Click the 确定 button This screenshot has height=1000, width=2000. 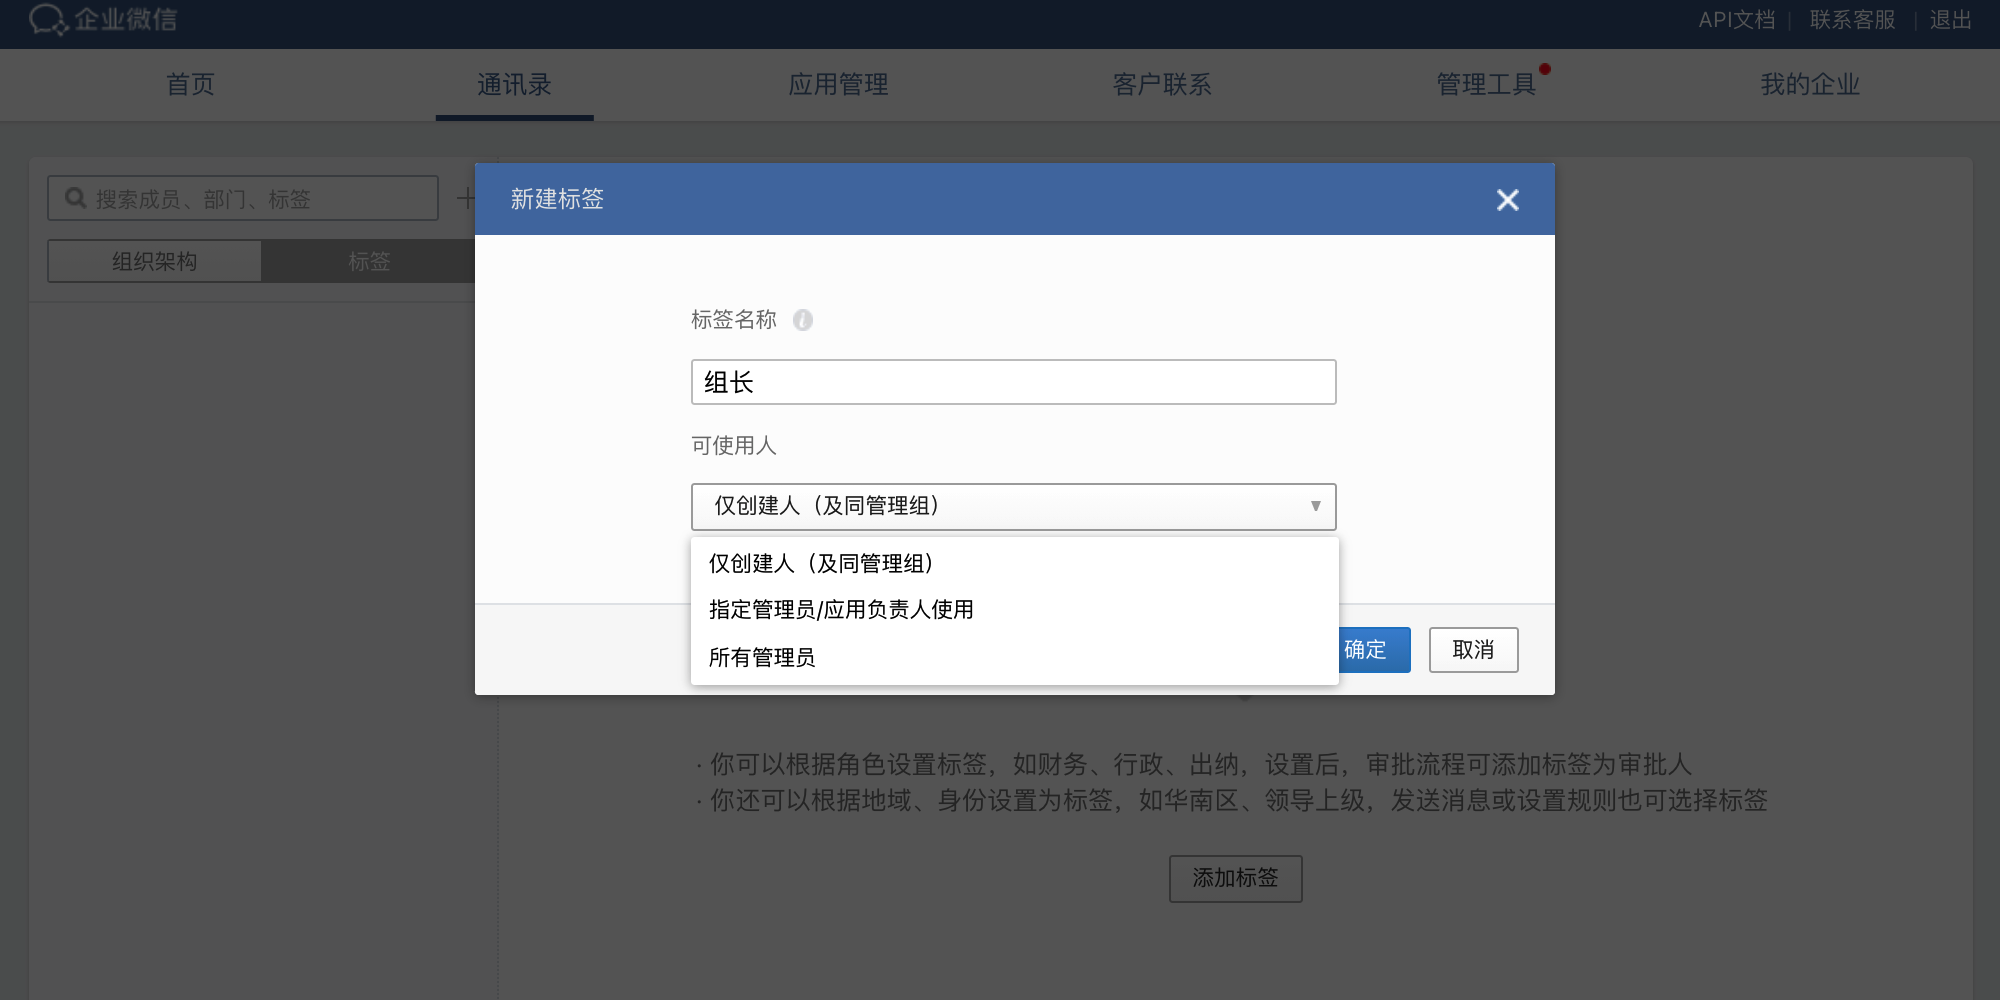coord(1372,650)
